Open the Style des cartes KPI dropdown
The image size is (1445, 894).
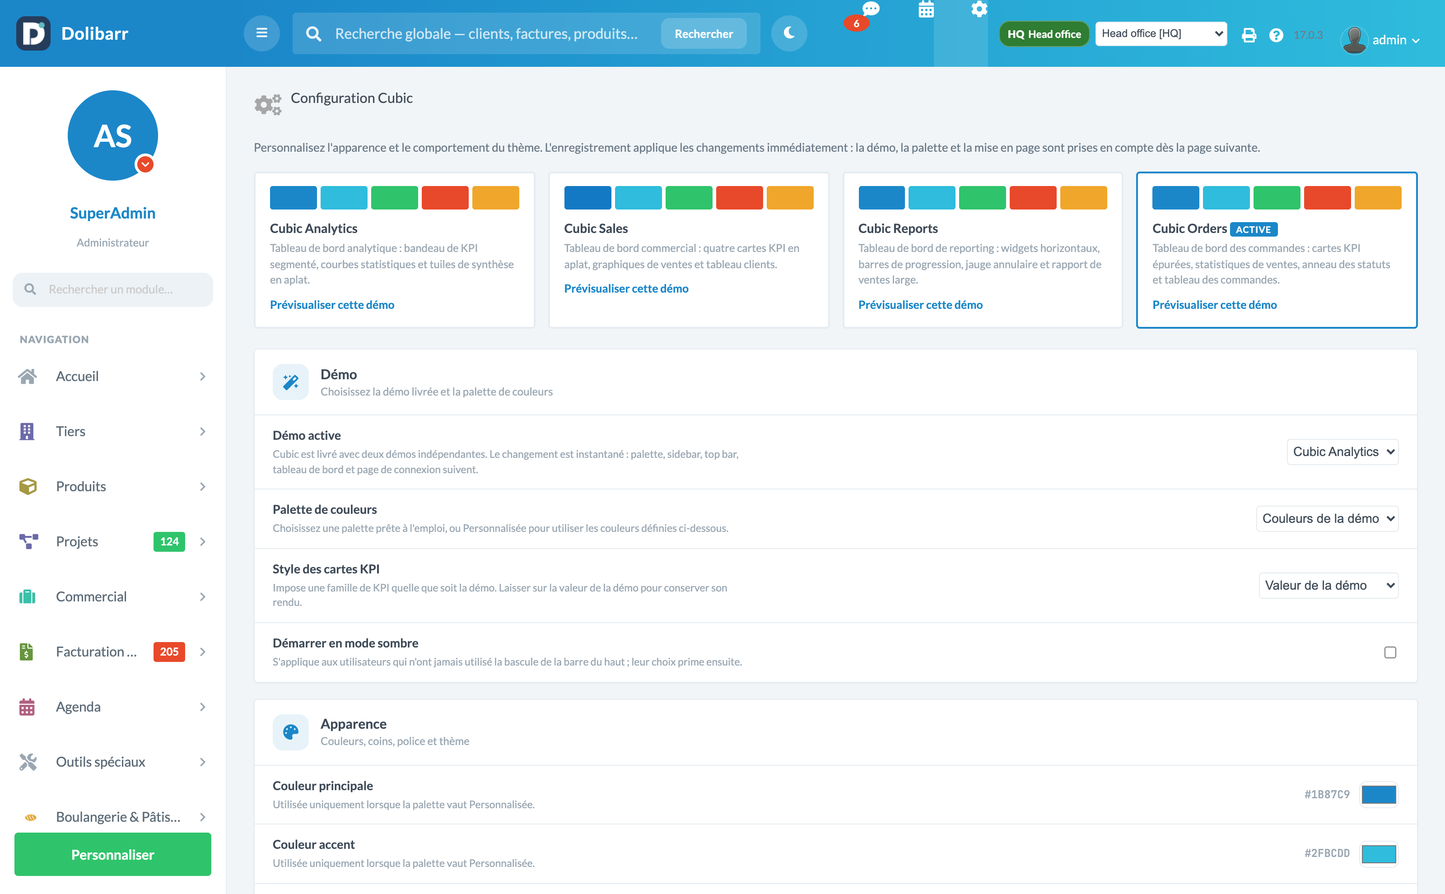[x=1328, y=586]
